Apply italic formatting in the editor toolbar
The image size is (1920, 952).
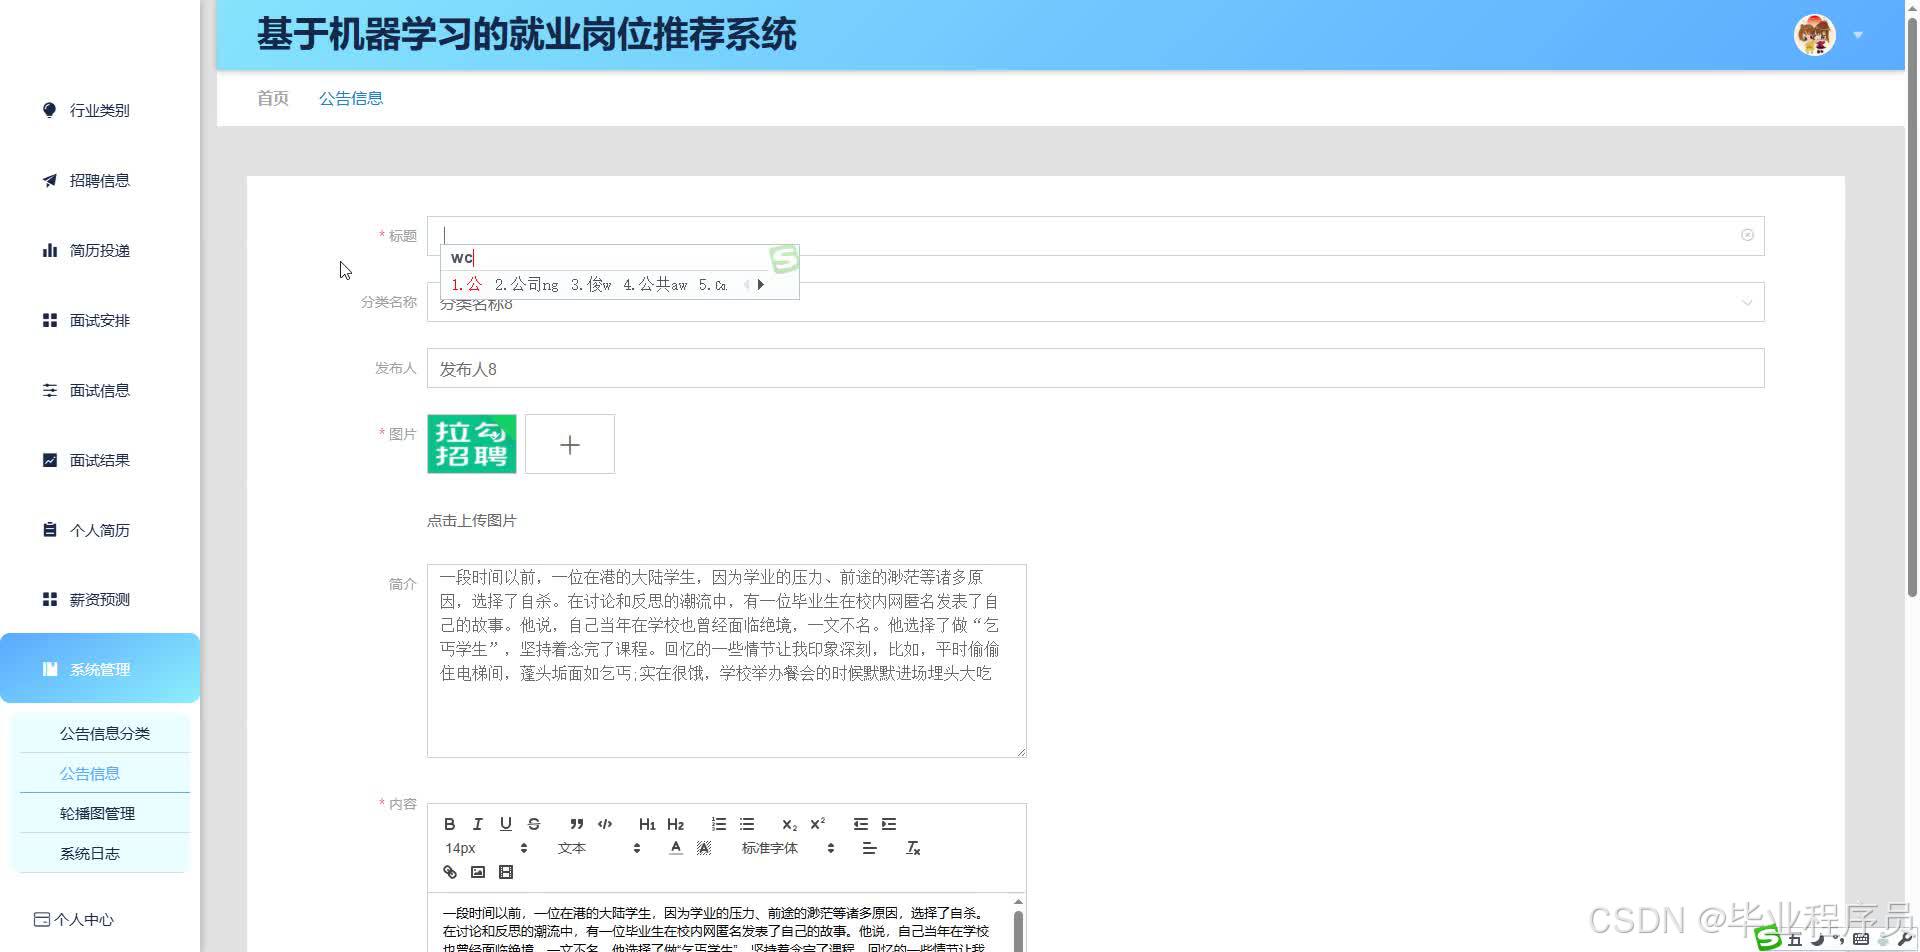(x=477, y=823)
